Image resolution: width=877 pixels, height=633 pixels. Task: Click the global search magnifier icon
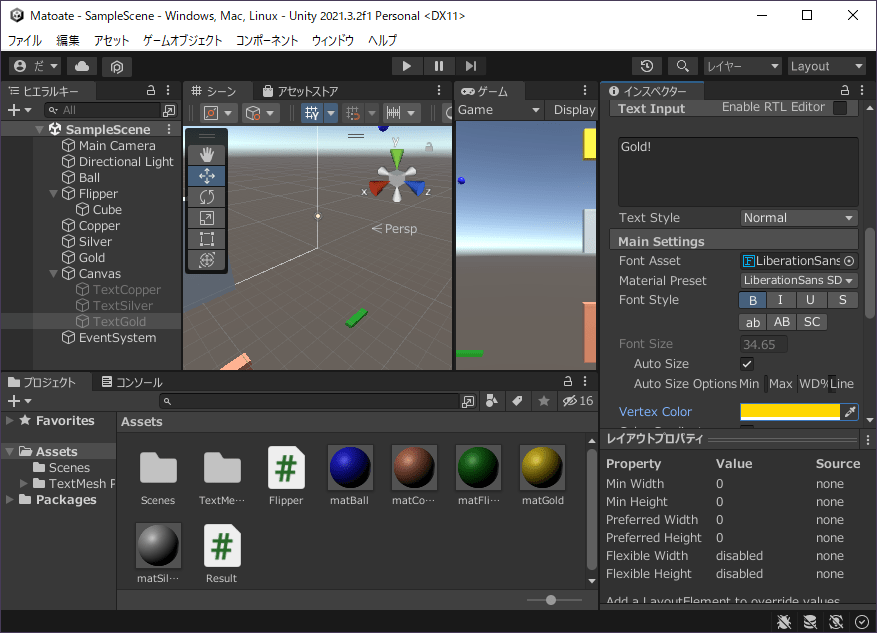tap(682, 66)
